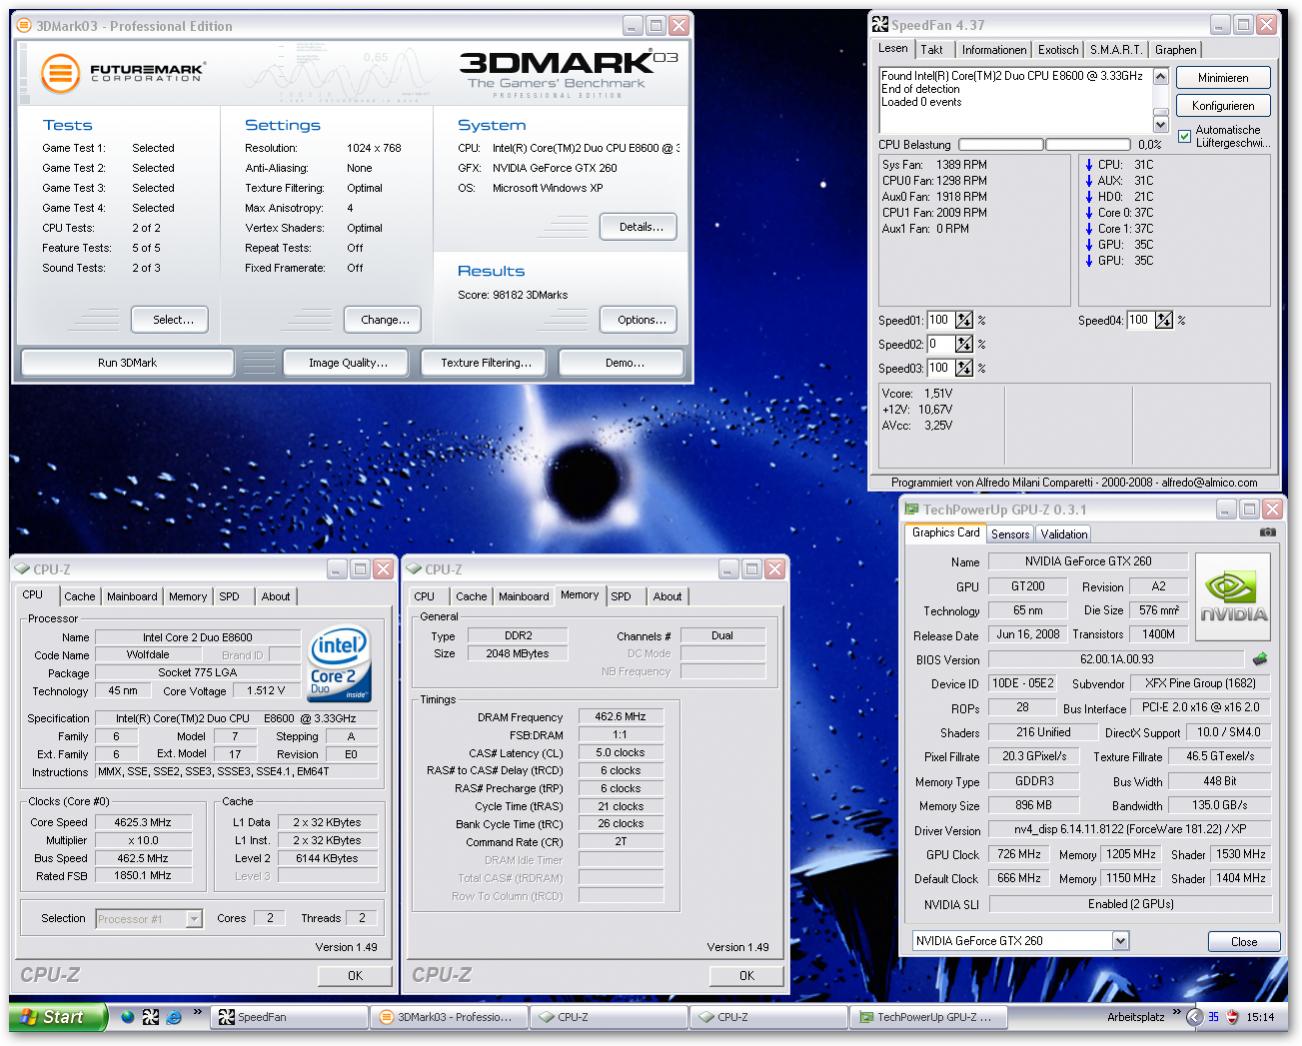The image size is (1302, 1046).
Task: Click OK in the CPU-Z Memory window
Action: [746, 975]
